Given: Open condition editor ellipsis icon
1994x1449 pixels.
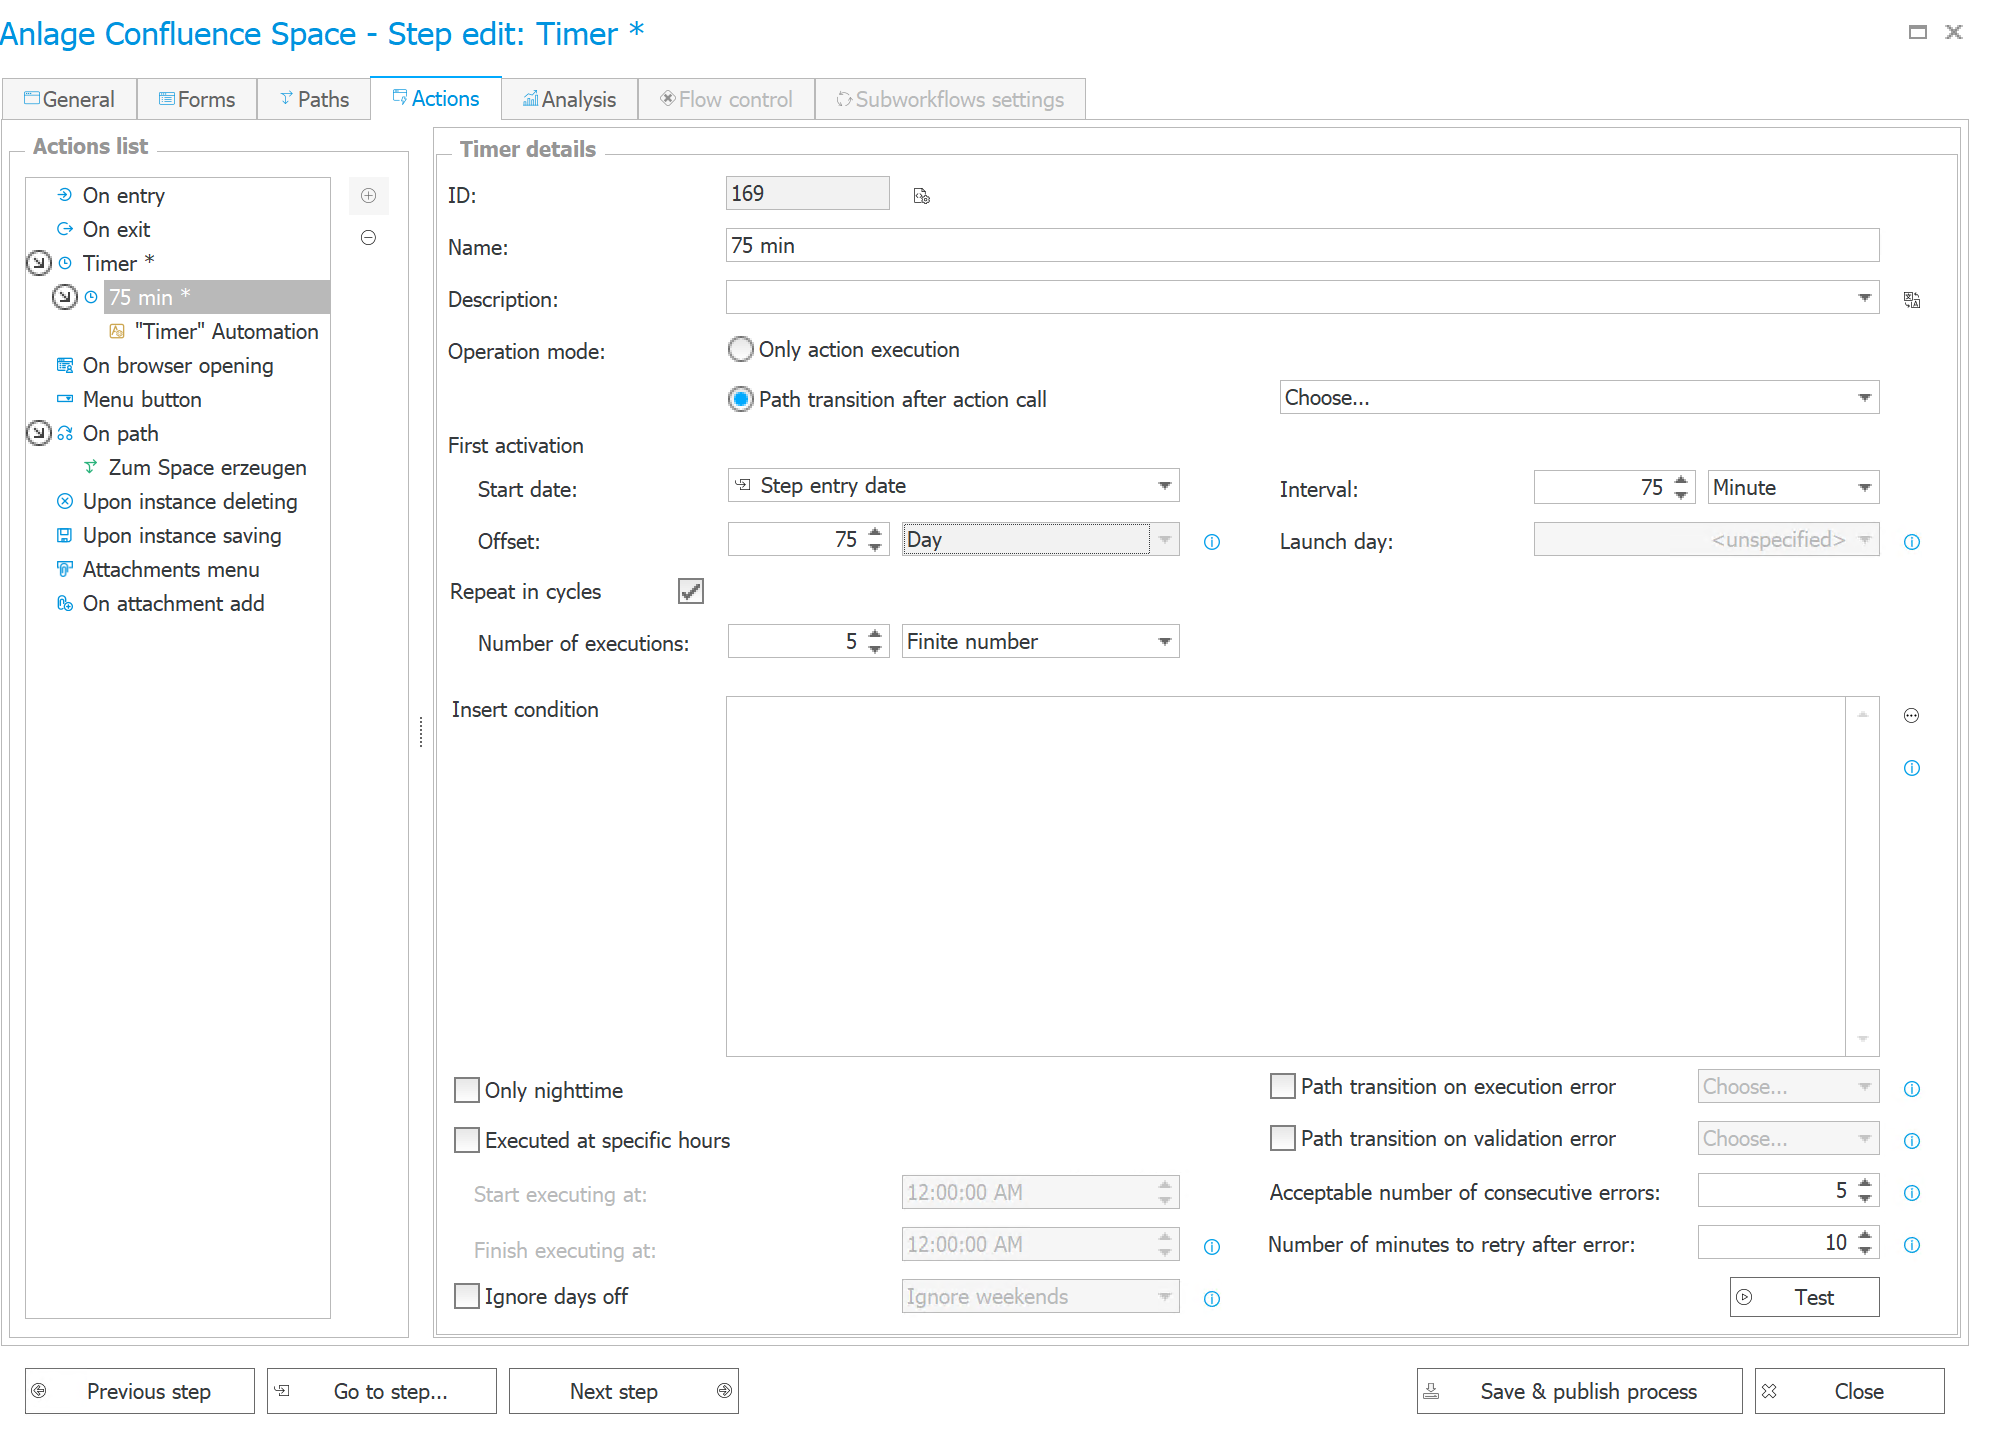Looking at the screenshot, I should click(x=1911, y=716).
